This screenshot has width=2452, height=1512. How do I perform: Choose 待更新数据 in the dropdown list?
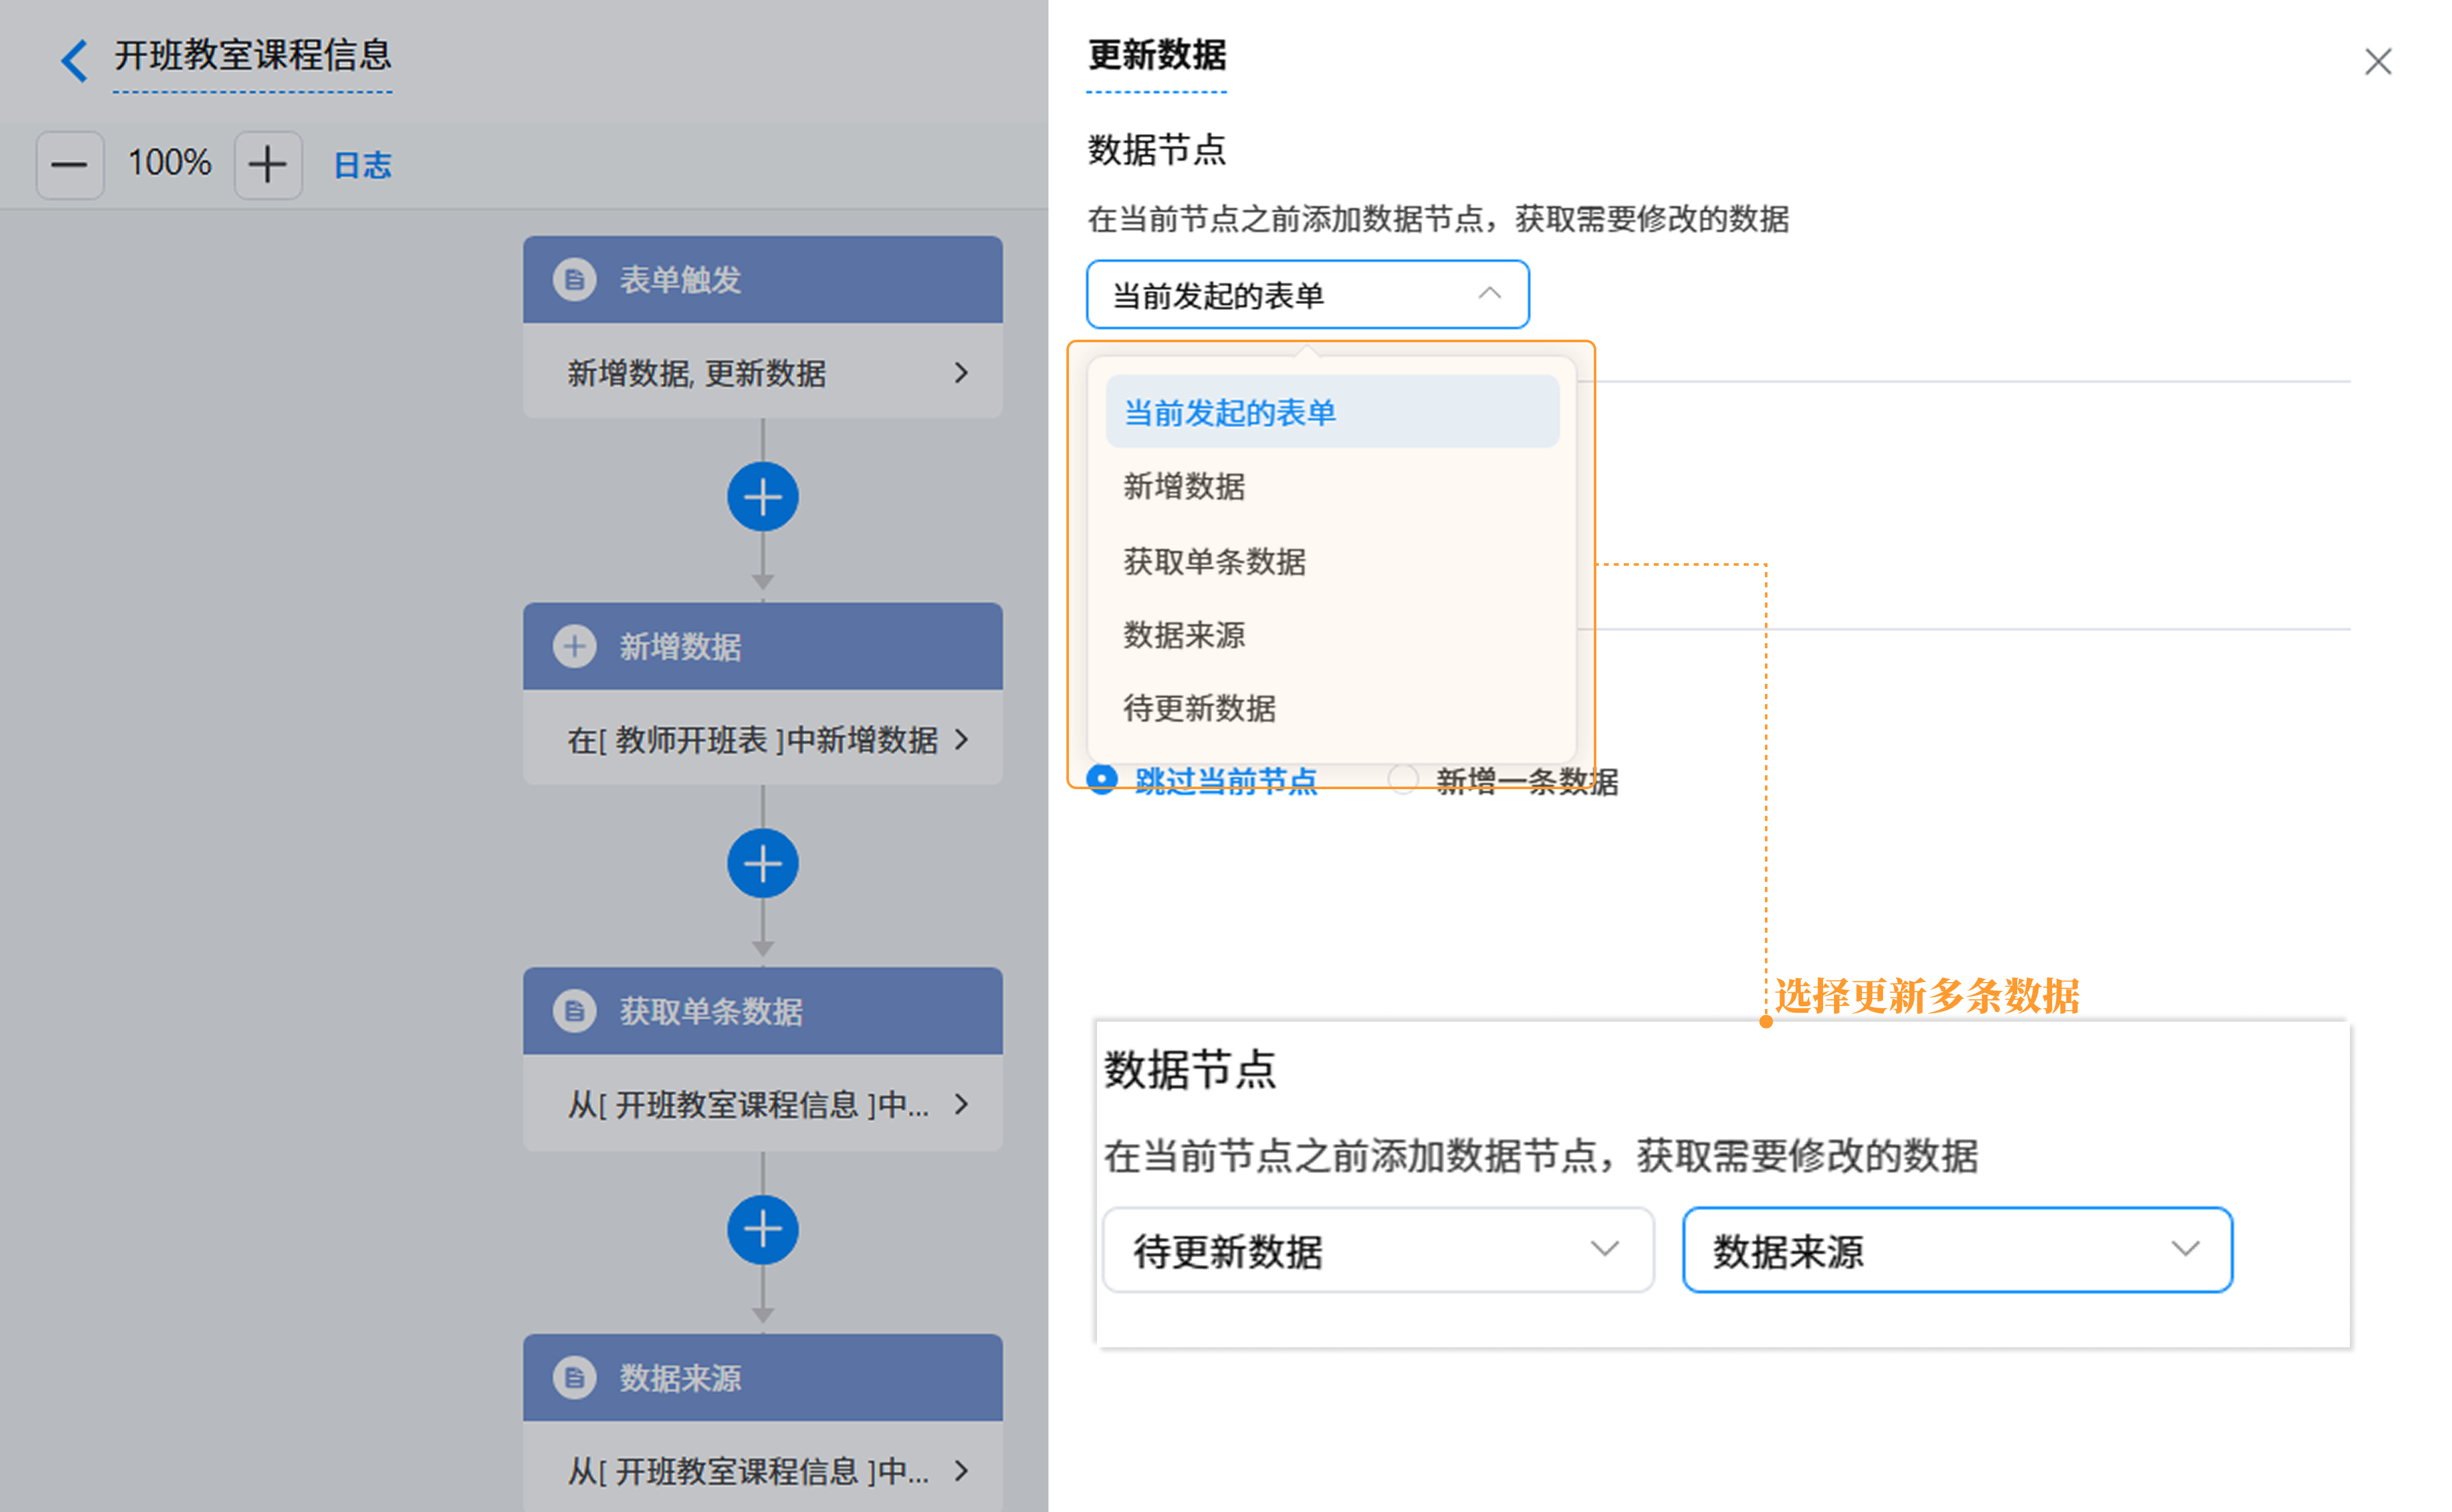pyautogui.click(x=1332, y=709)
